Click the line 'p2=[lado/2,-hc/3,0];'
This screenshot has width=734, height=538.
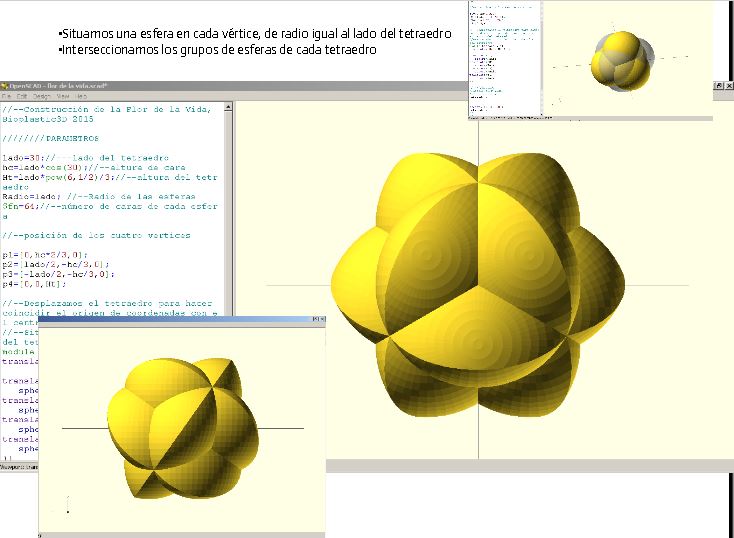(x=55, y=265)
